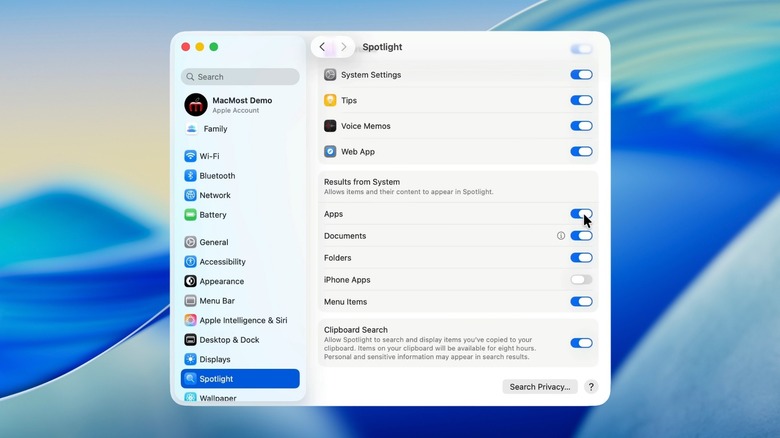The image size is (780, 438).
Task: Click the 'iPhone Apps' label
Action: point(347,280)
